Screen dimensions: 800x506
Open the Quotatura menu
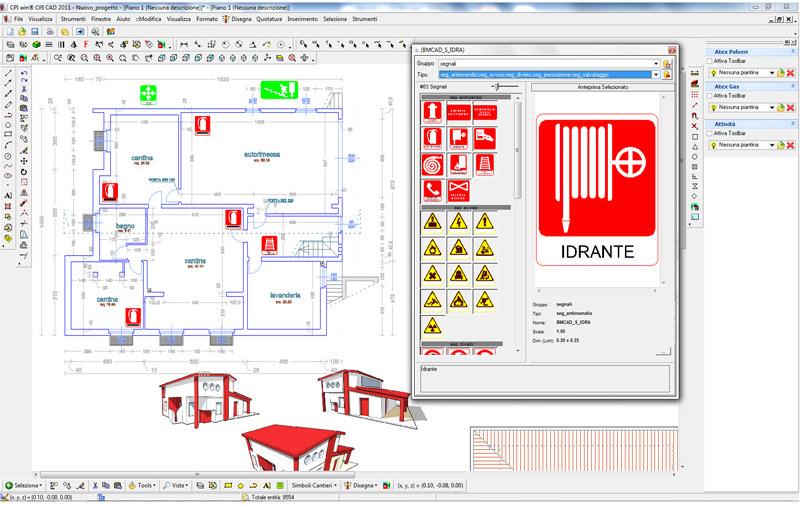269,19
